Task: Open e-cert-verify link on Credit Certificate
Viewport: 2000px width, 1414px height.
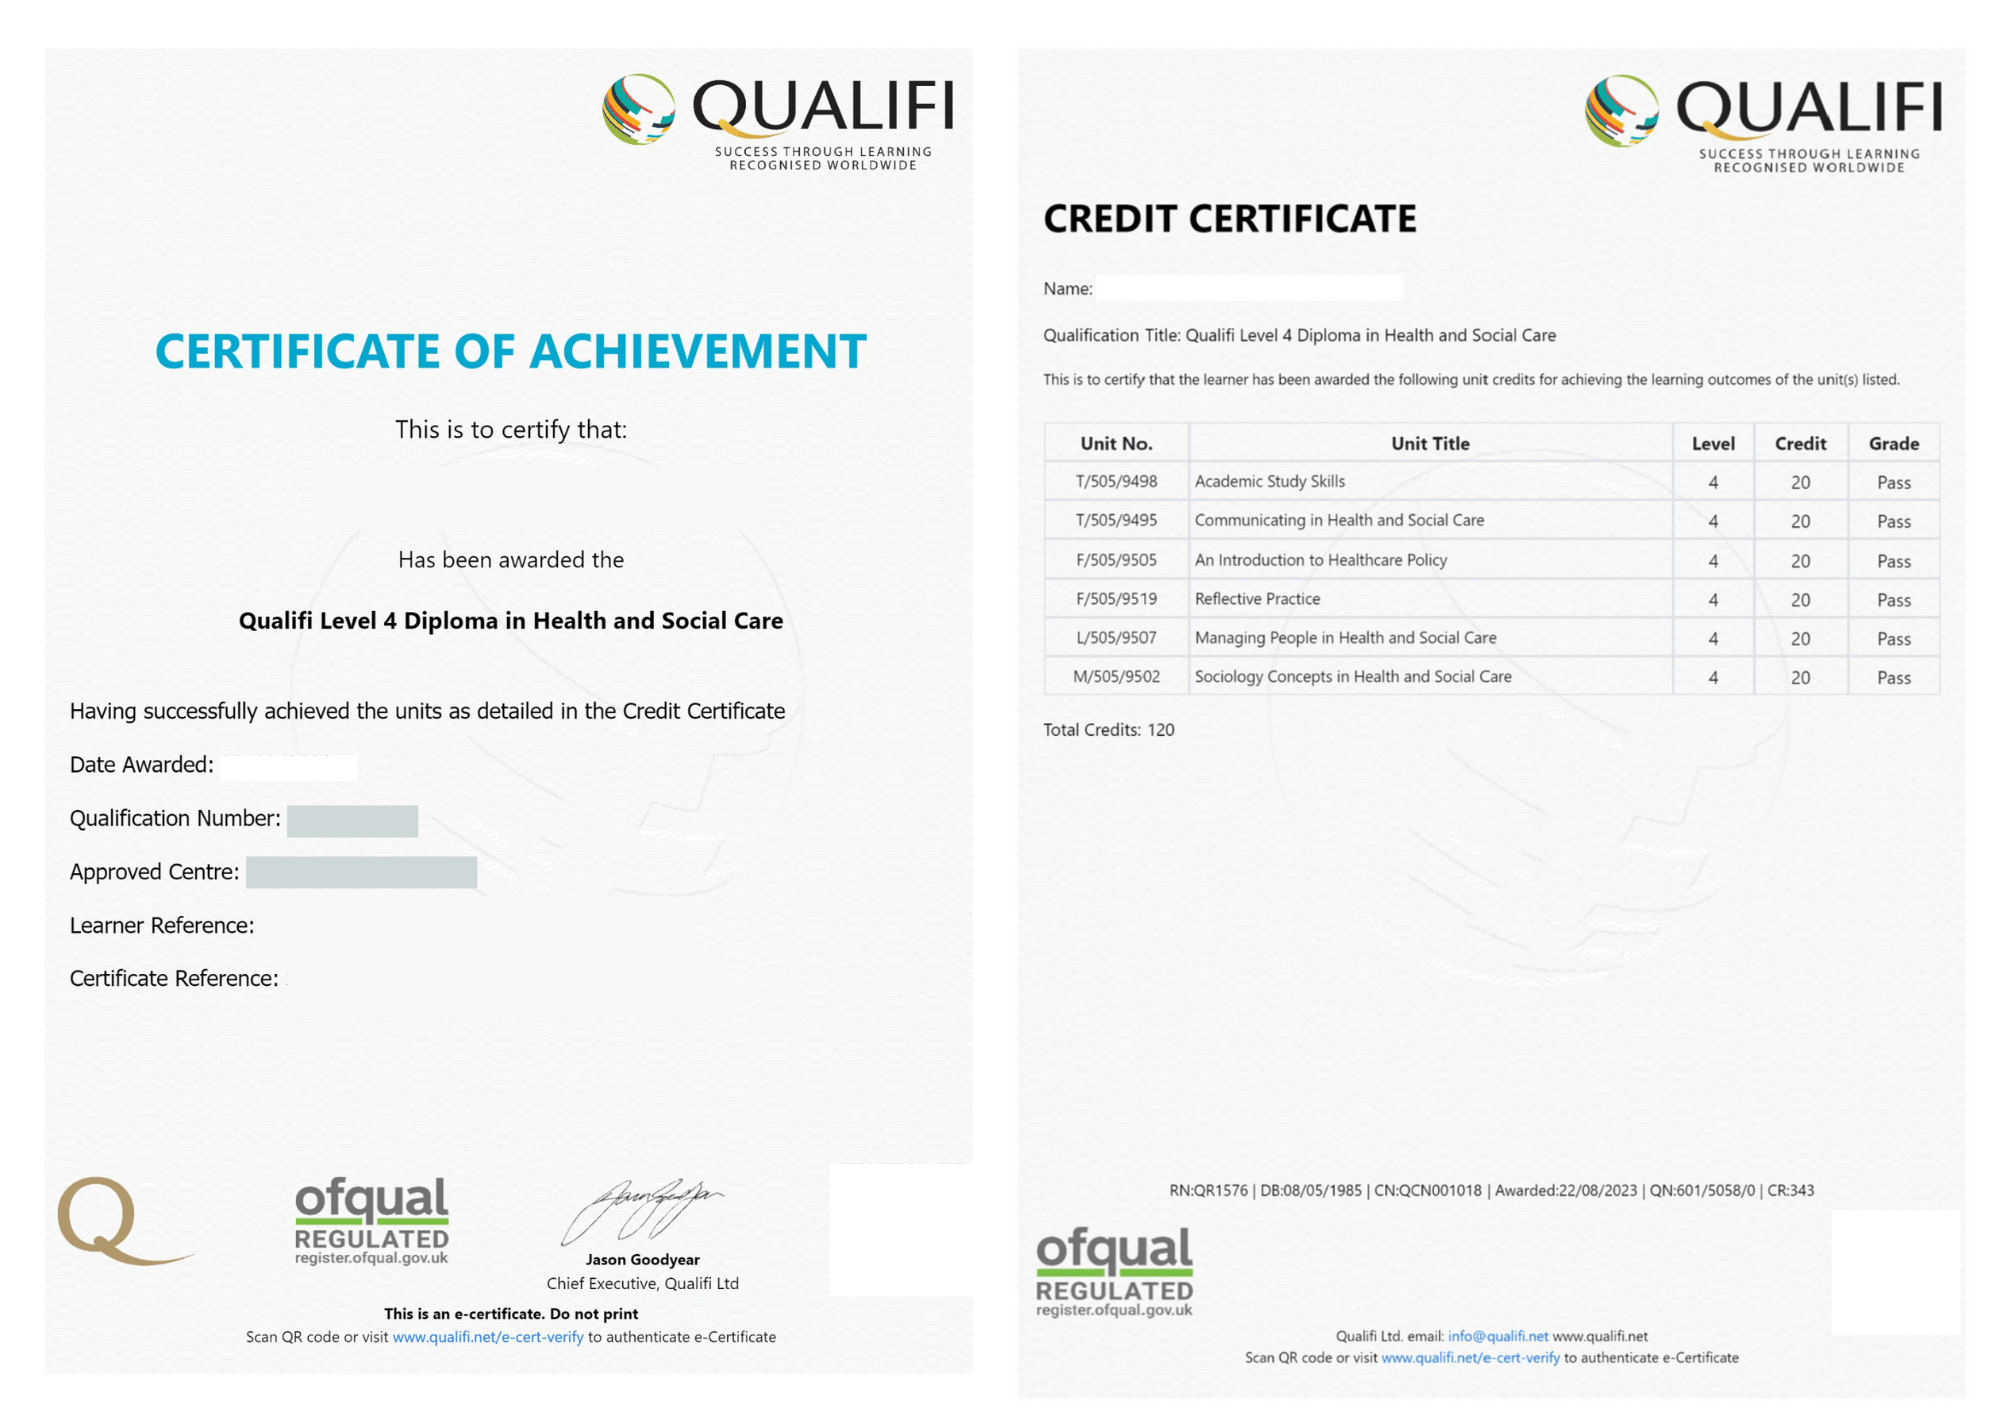Action: coord(1470,1358)
